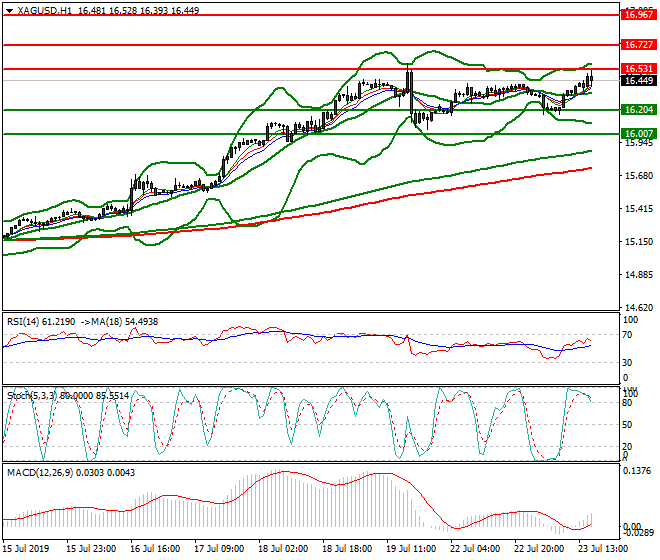Select the 14.885 price axis value
Viewport: 660px width, 560px height.
[x=639, y=275]
